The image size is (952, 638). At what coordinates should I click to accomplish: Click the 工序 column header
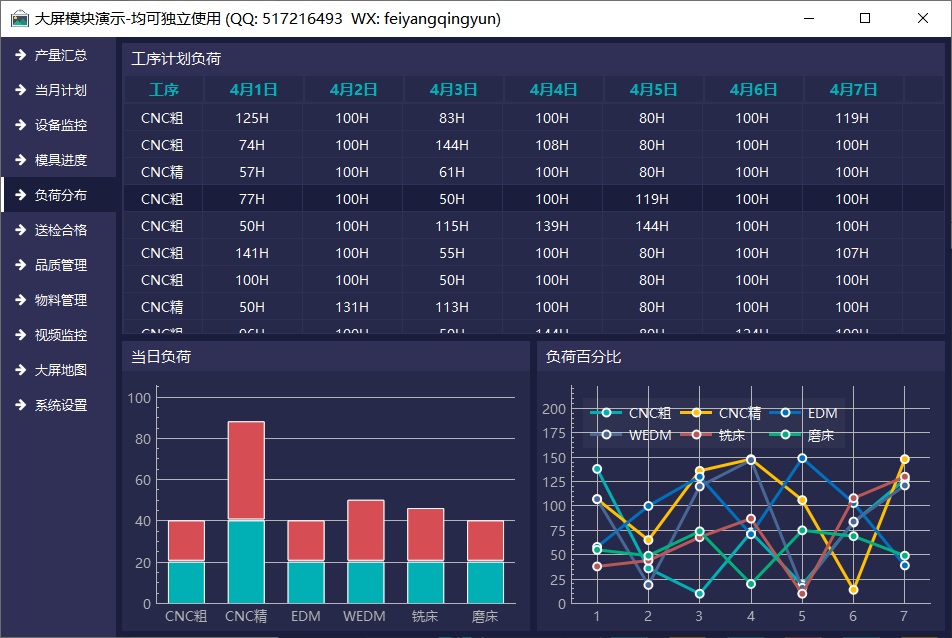[x=164, y=89]
